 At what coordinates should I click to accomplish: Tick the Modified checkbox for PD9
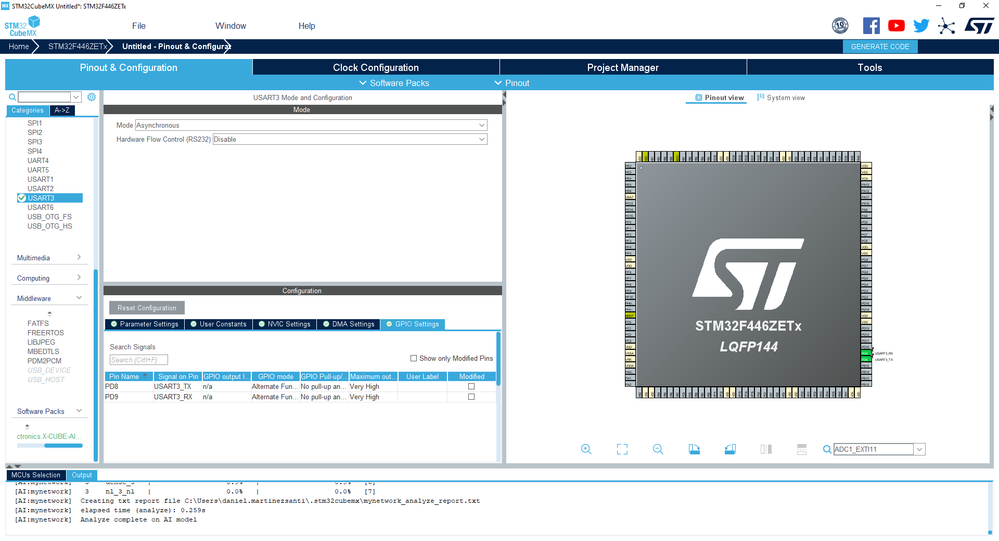click(x=471, y=397)
